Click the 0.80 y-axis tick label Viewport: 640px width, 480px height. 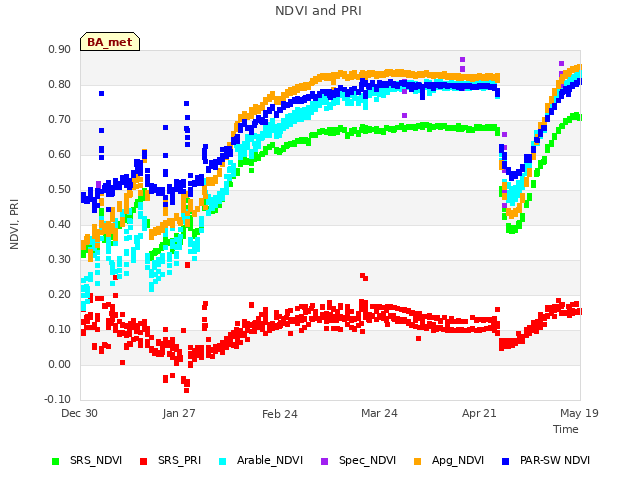point(60,85)
